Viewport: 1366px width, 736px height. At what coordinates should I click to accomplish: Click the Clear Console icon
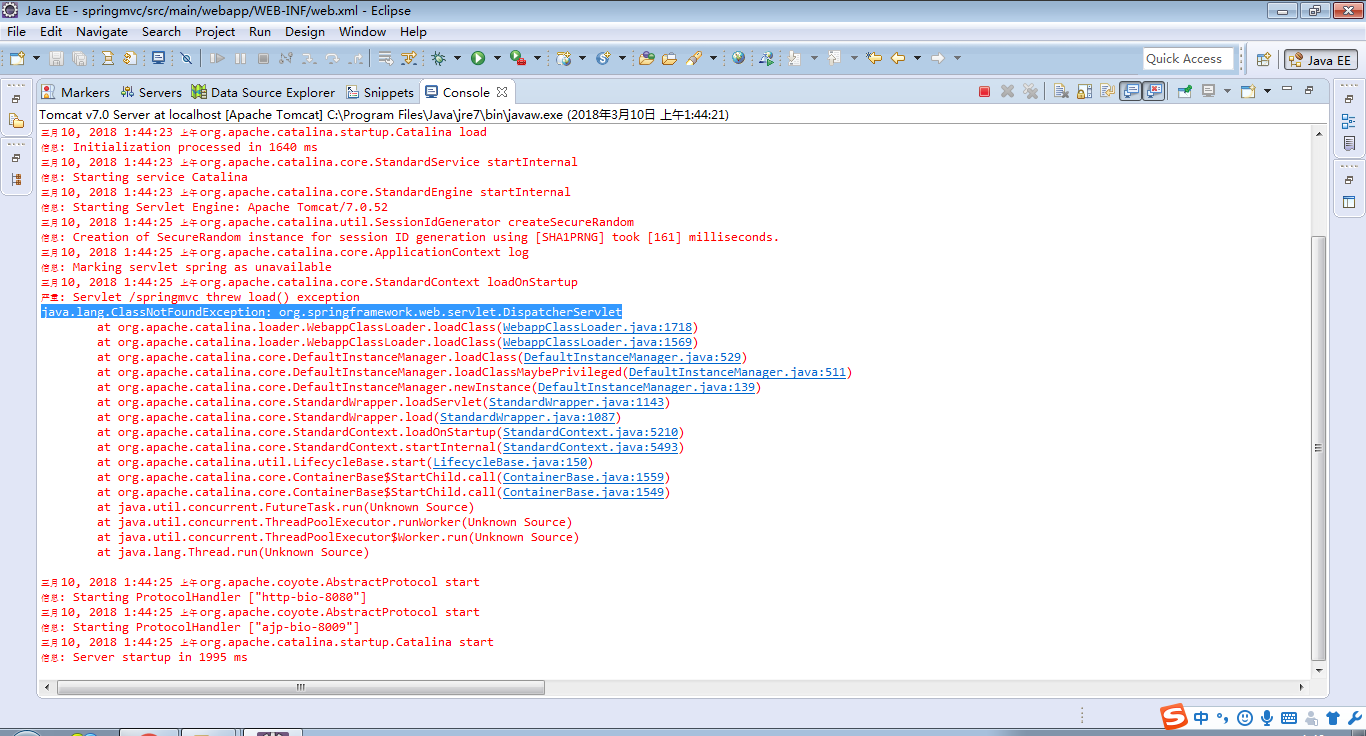[1062, 91]
